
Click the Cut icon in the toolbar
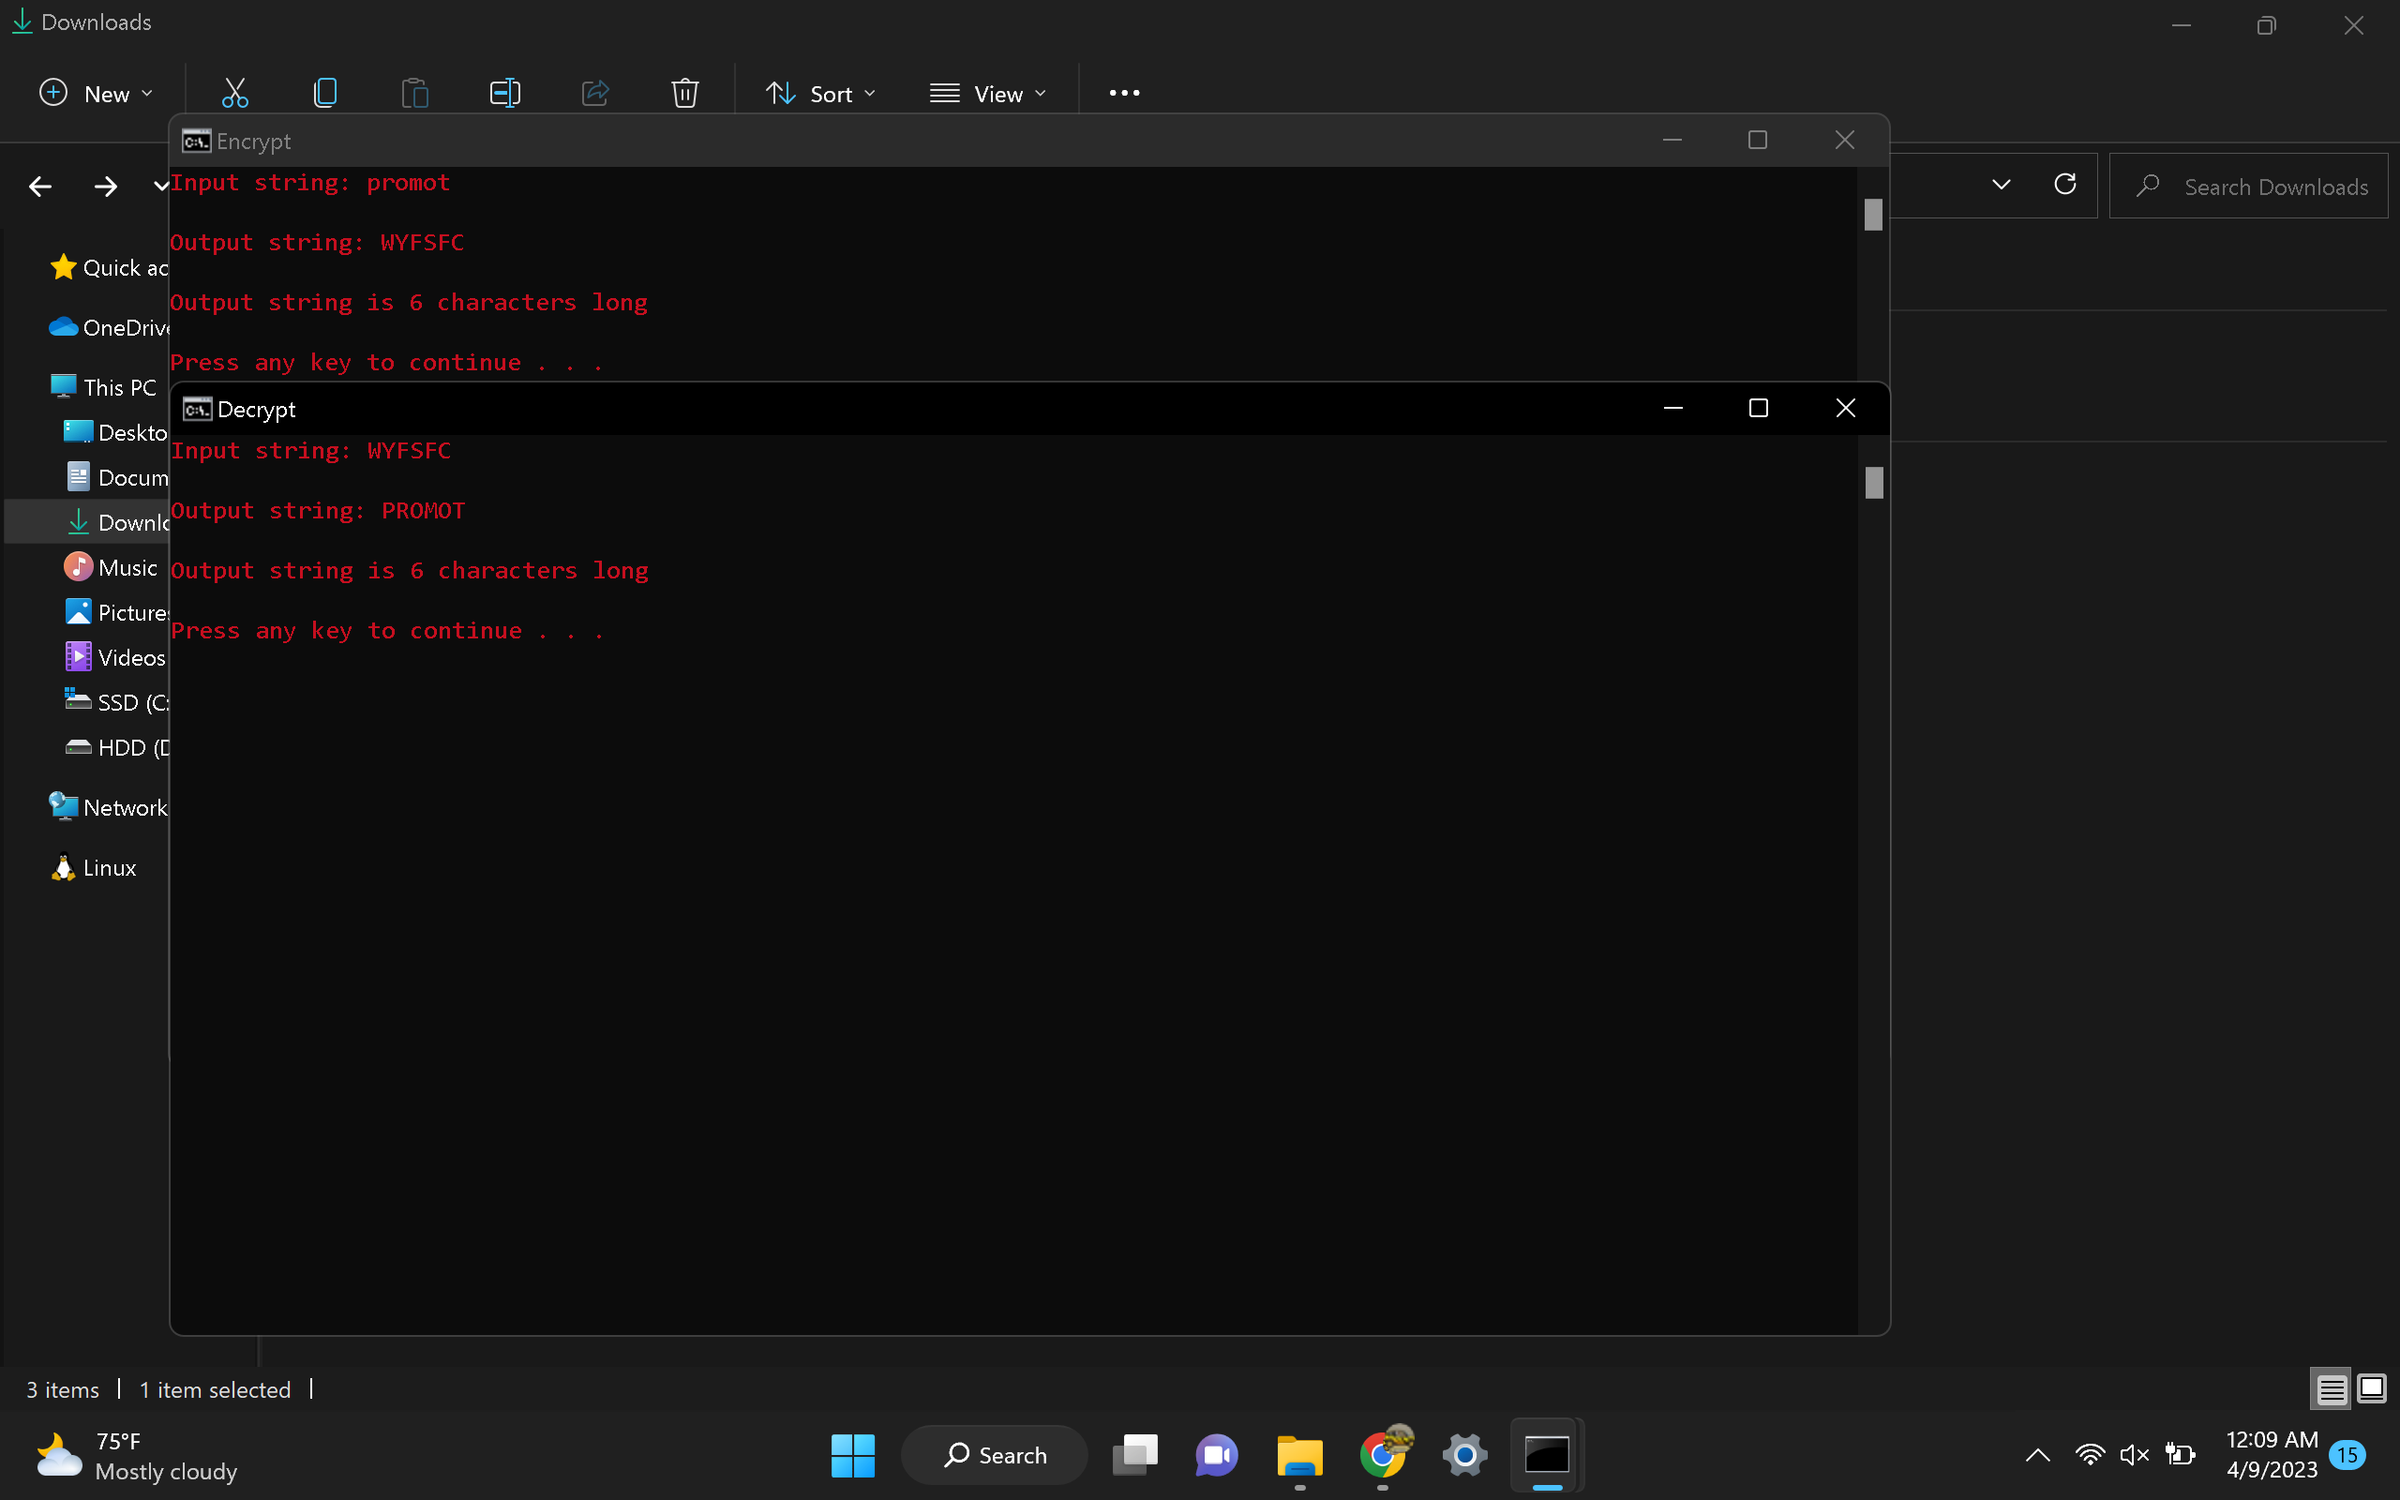coord(234,92)
